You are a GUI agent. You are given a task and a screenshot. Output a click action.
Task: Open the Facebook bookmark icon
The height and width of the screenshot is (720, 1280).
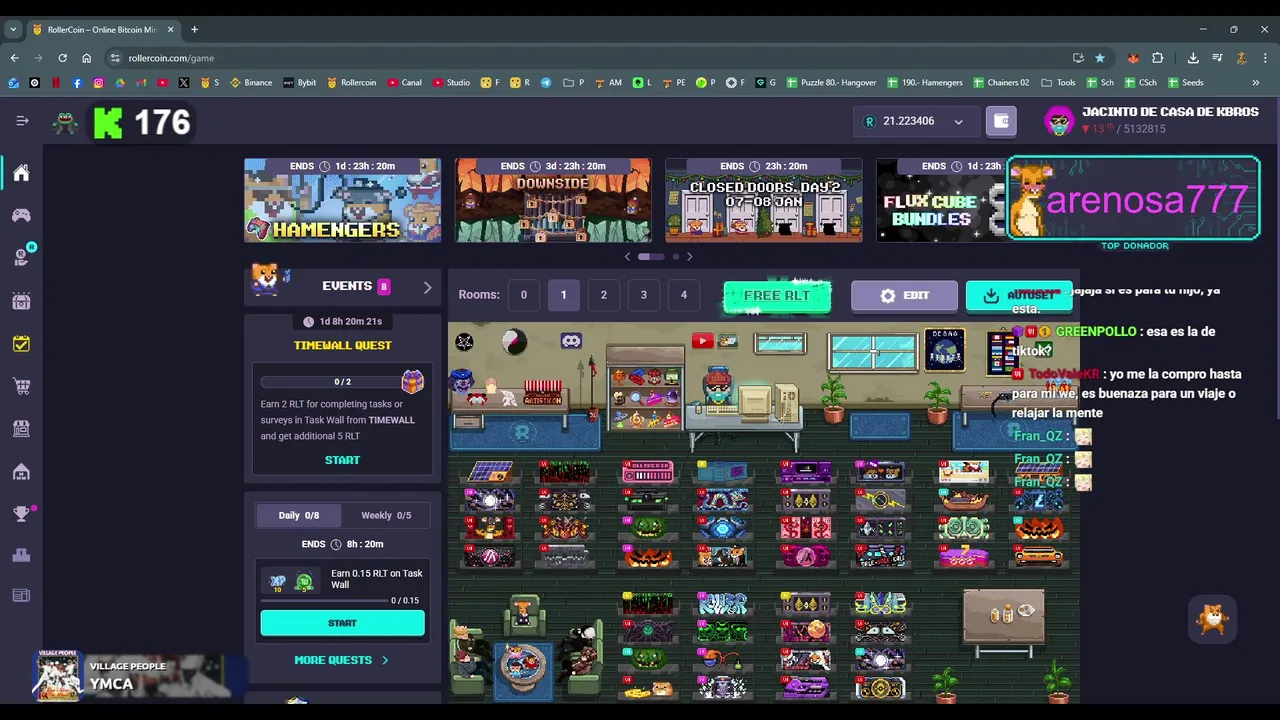coord(77,82)
